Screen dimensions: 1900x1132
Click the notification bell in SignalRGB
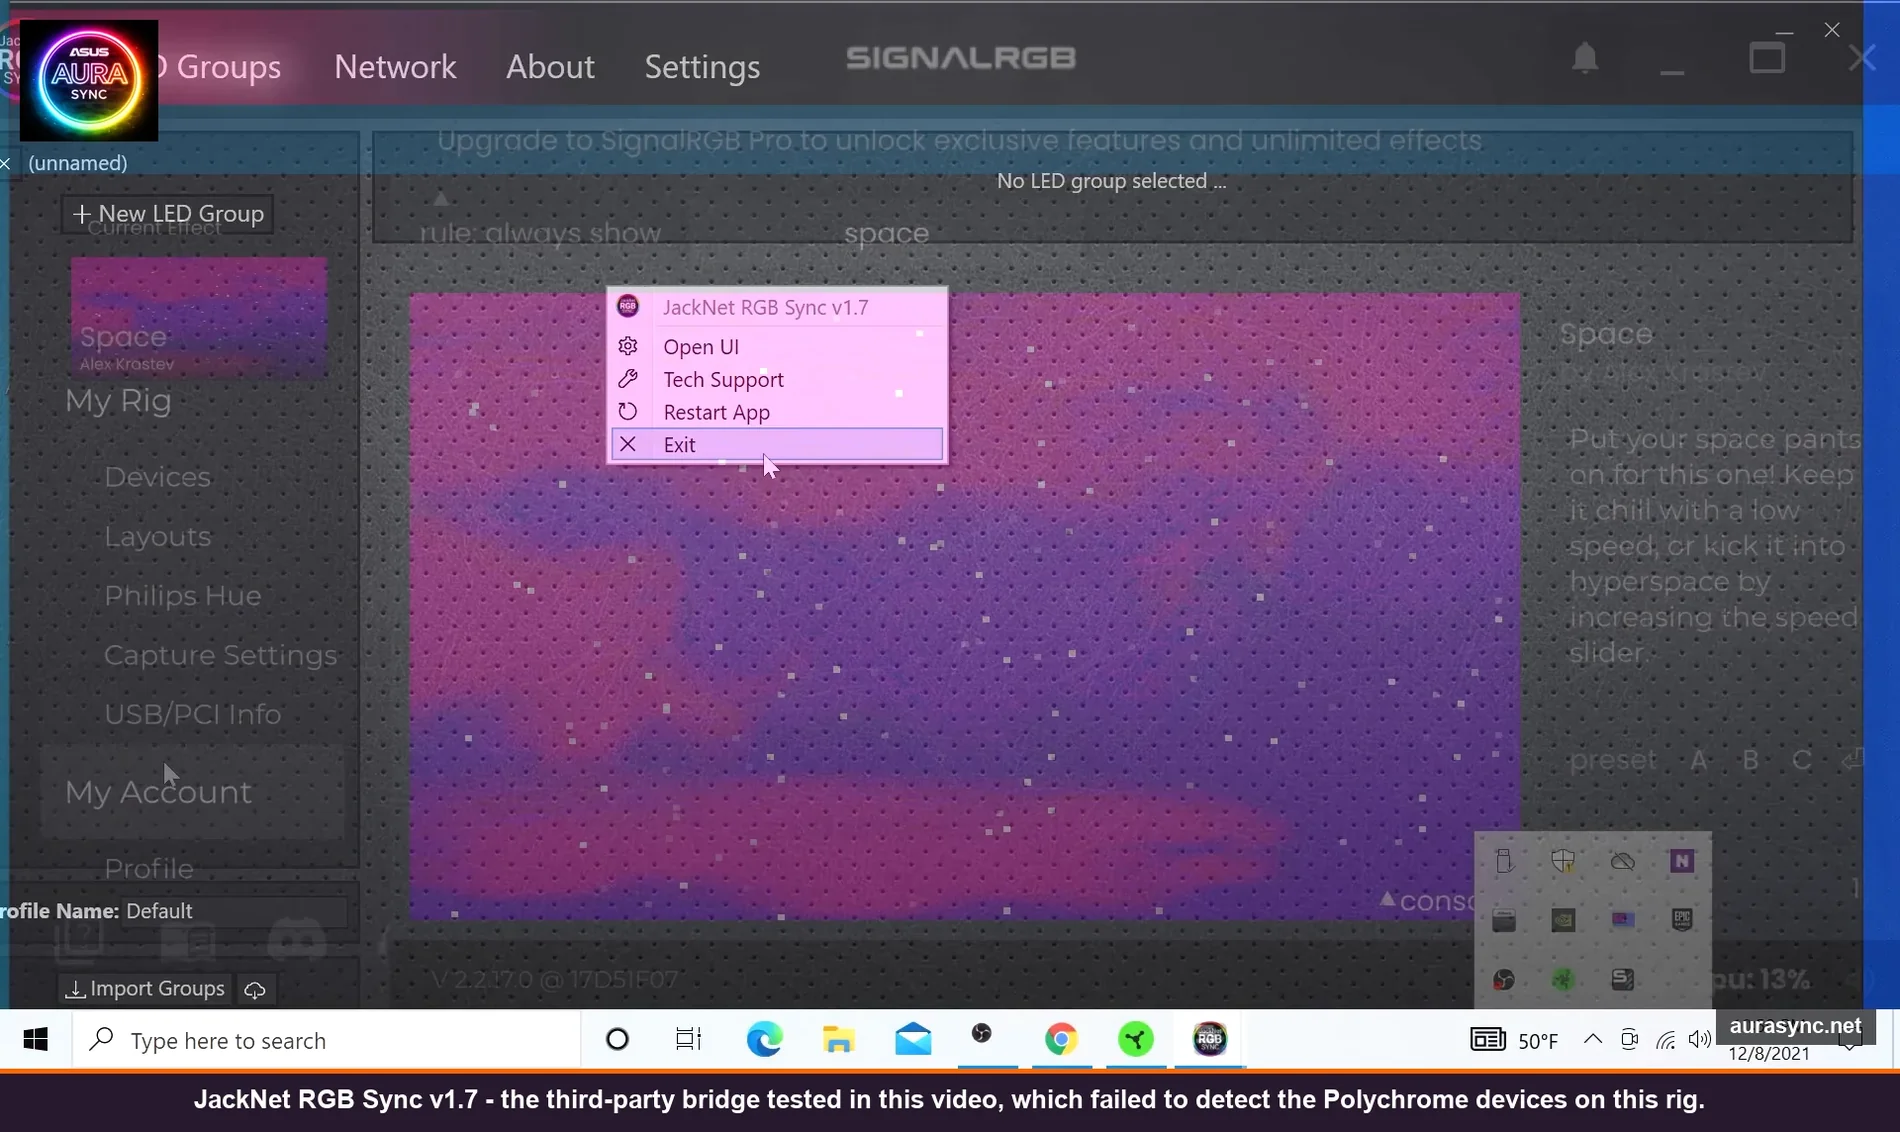[x=1583, y=57]
